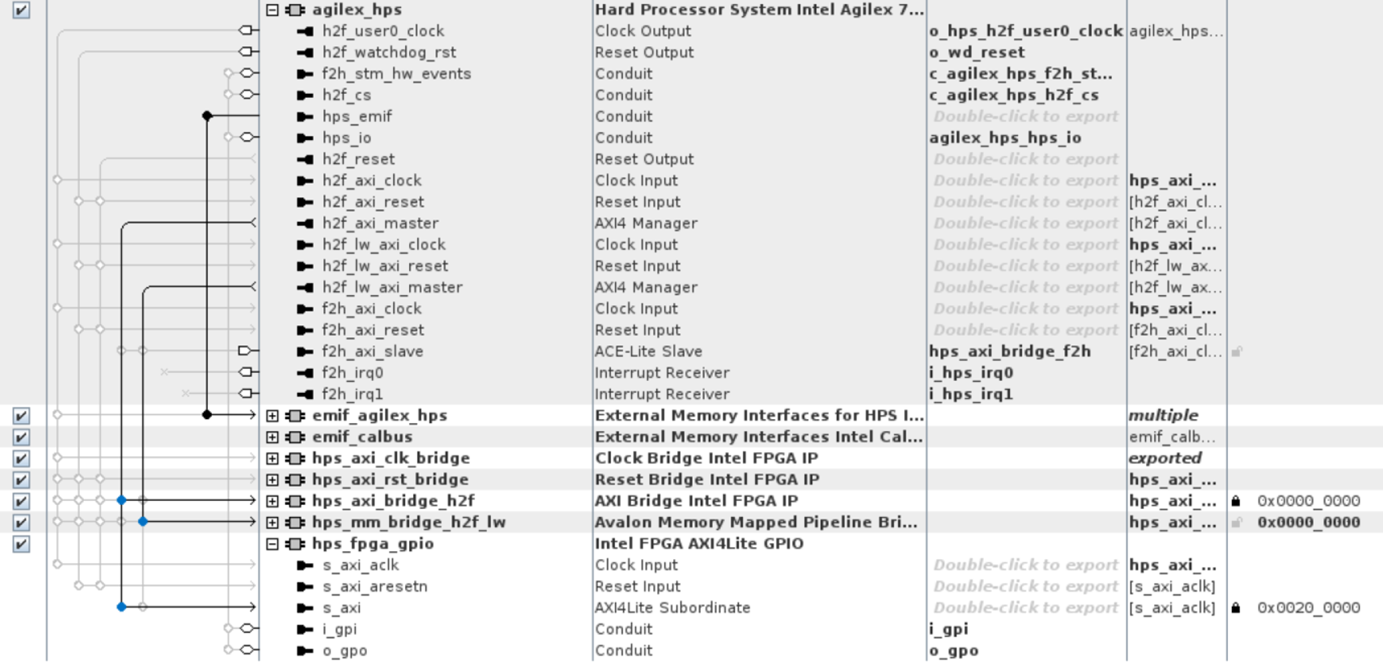Click the o_wd_reset export name
This screenshot has width=1383, height=667.
point(976,52)
